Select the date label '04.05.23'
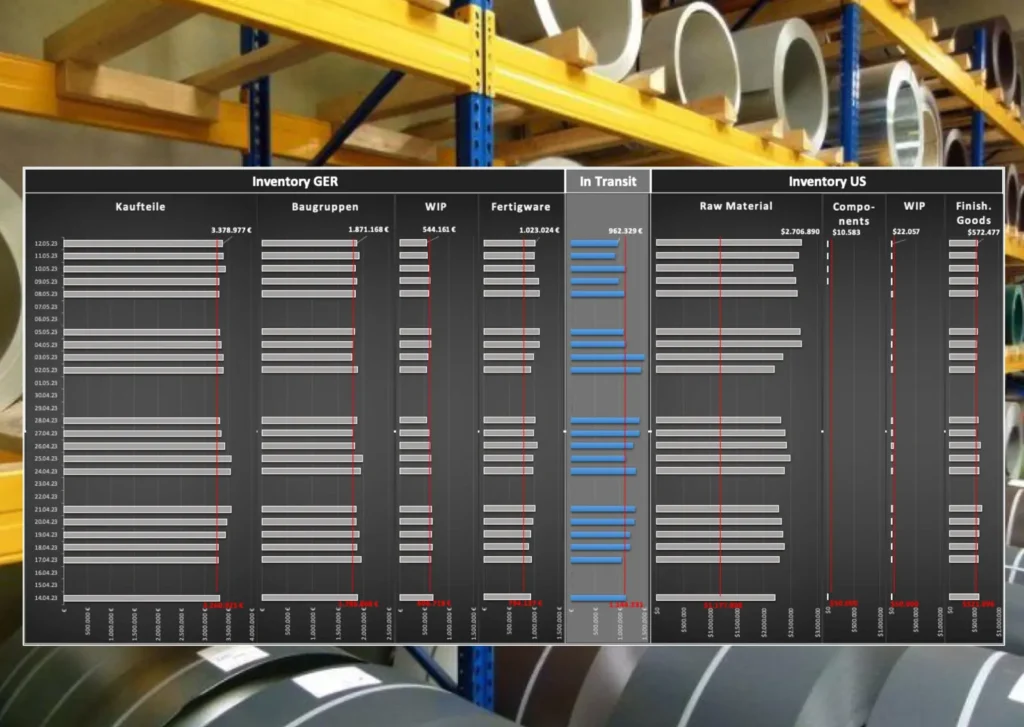1024x727 pixels. coord(46,345)
